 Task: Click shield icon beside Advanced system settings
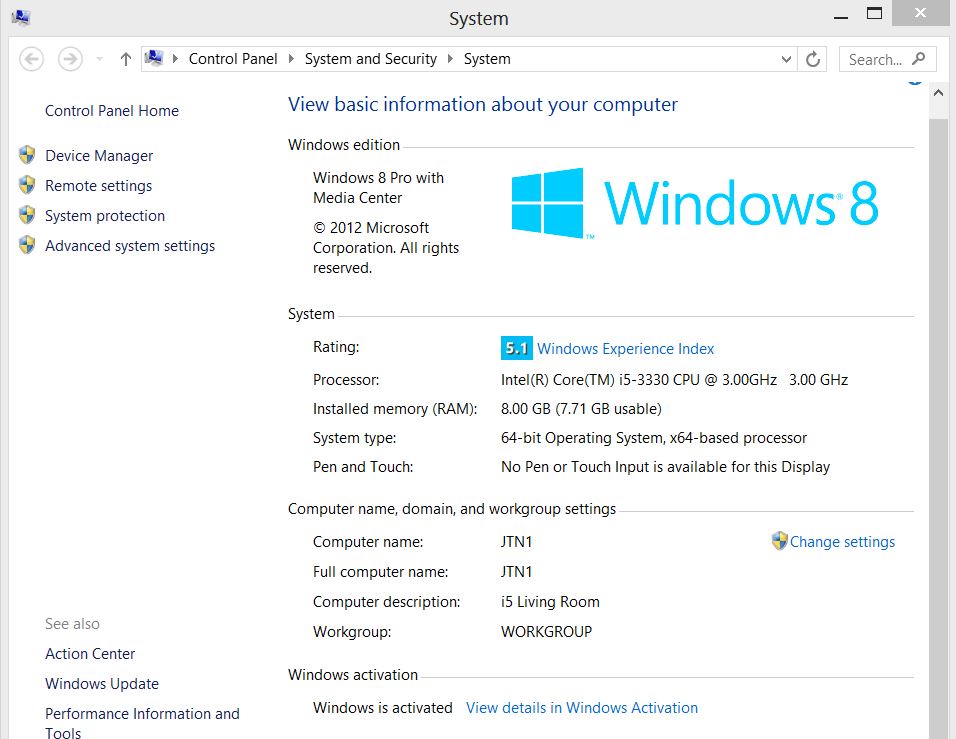point(27,245)
